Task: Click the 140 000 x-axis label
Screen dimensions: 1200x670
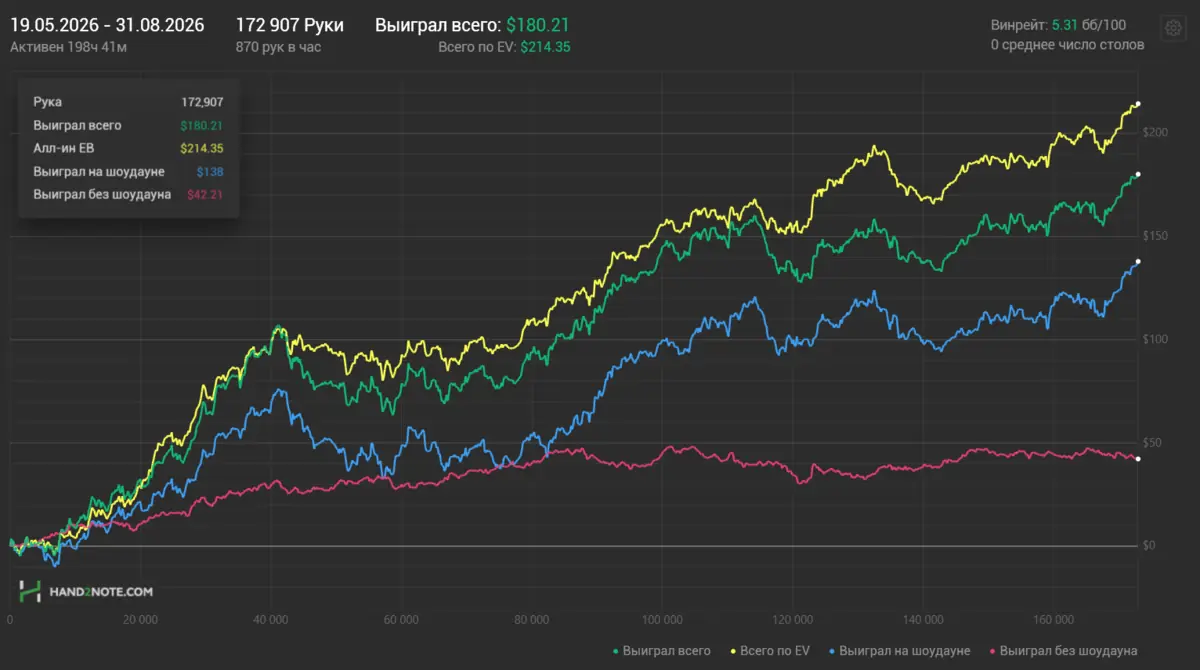Action: pos(922,620)
